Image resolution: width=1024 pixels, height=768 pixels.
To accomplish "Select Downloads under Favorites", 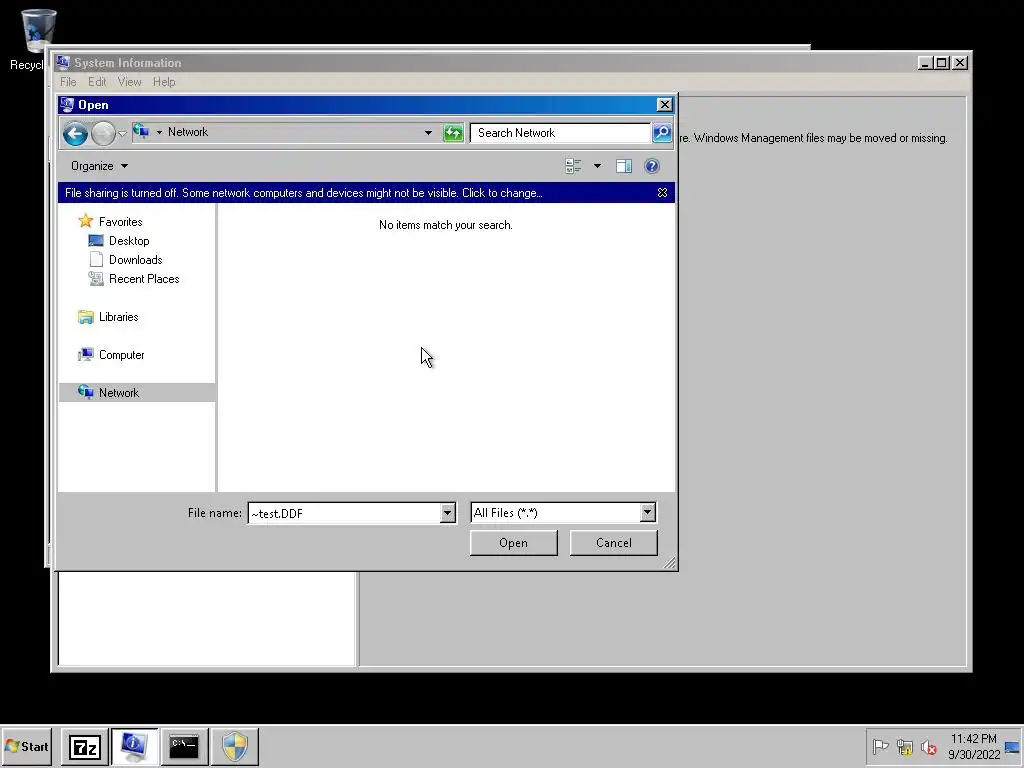I will pyautogui.click(x=135, y=260).
